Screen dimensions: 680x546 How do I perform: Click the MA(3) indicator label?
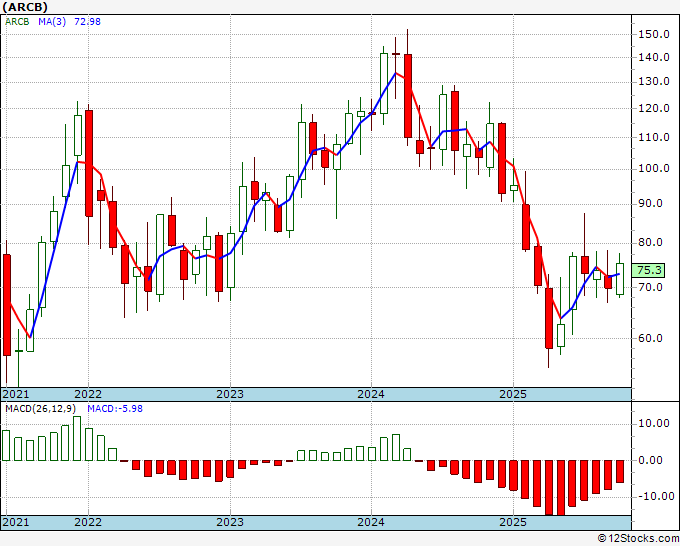[x=52, y=21]
